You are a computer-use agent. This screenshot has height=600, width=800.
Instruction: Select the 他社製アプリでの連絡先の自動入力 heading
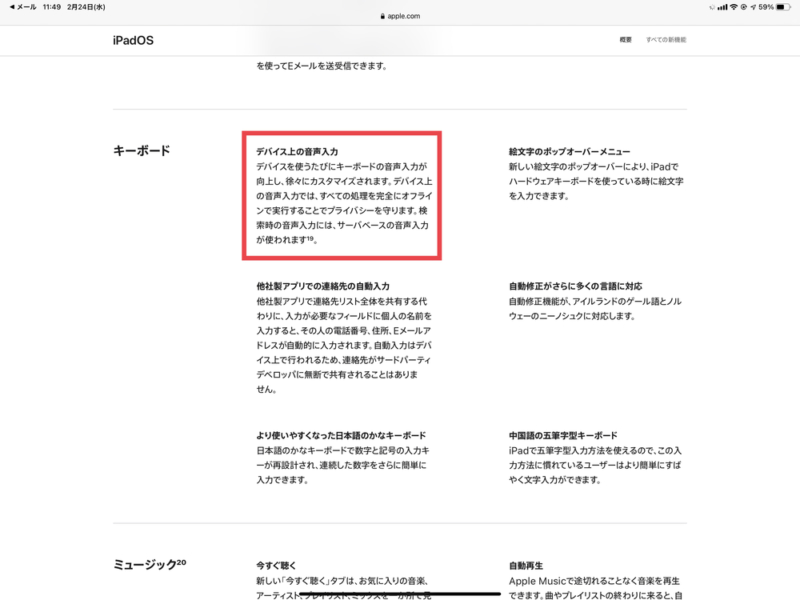[323, 286]
